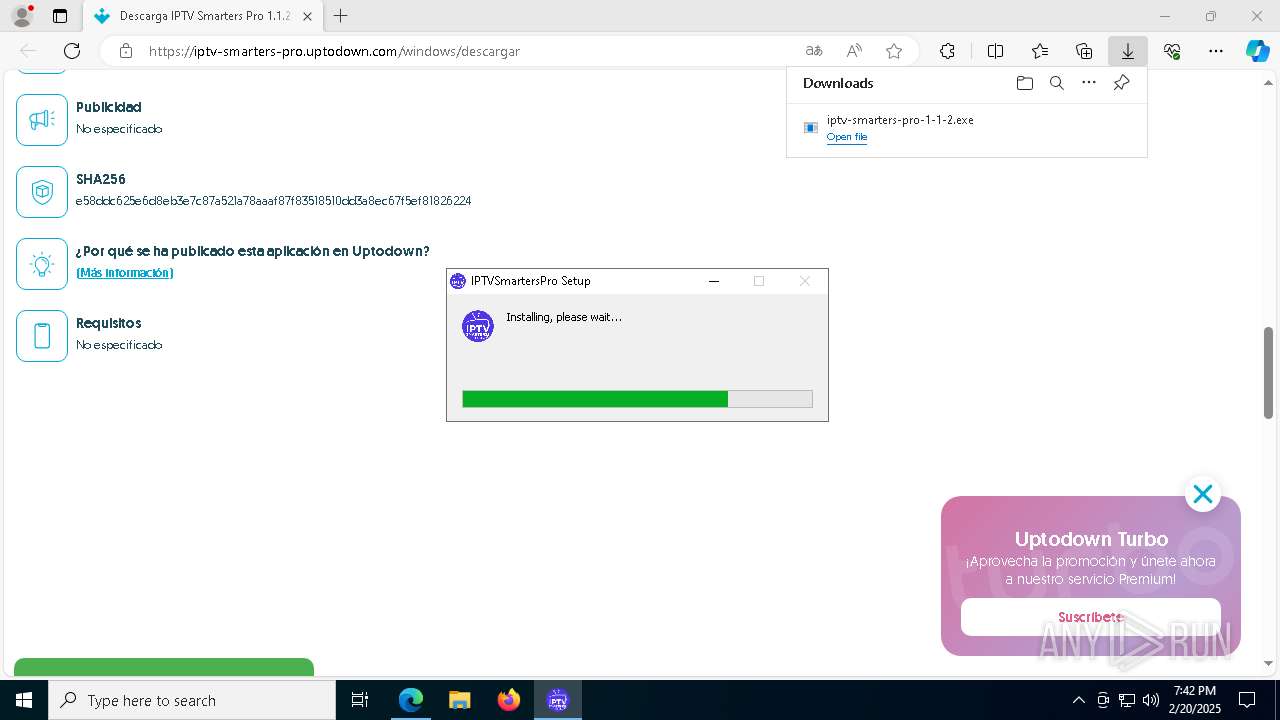
Task: Click Open file link for iptv-smarters-pro exe
Action: 847,137
